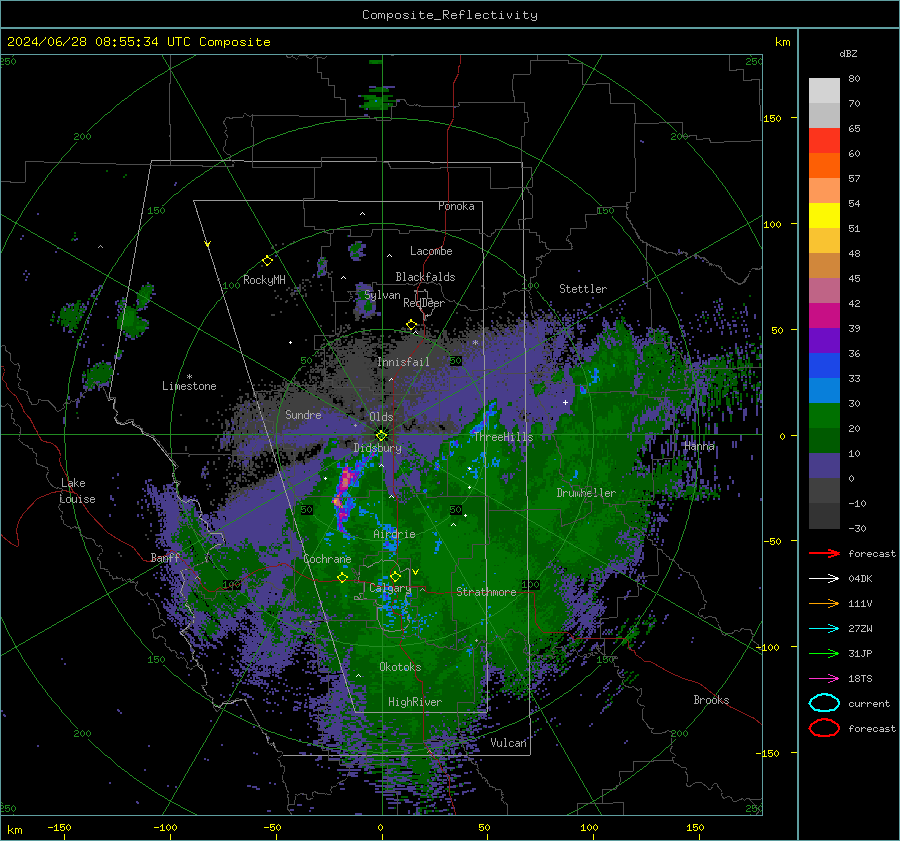Click the red forecast arrow in legend
Image resolution: width=900 pixels, height=841 pixels.
[x=824, y=553]
